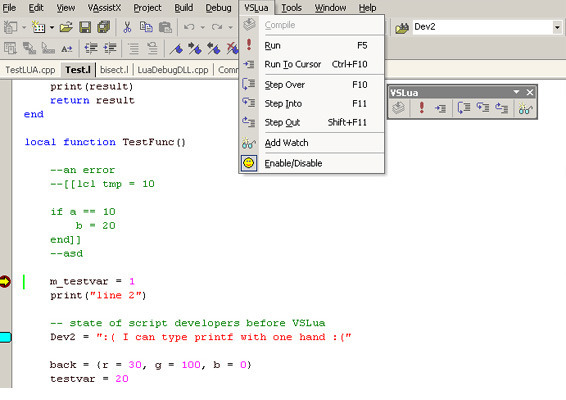Click the code line 'm_testvar = 1'
The height and width of the screenshot is (400, 566).
tap(92, 281)
